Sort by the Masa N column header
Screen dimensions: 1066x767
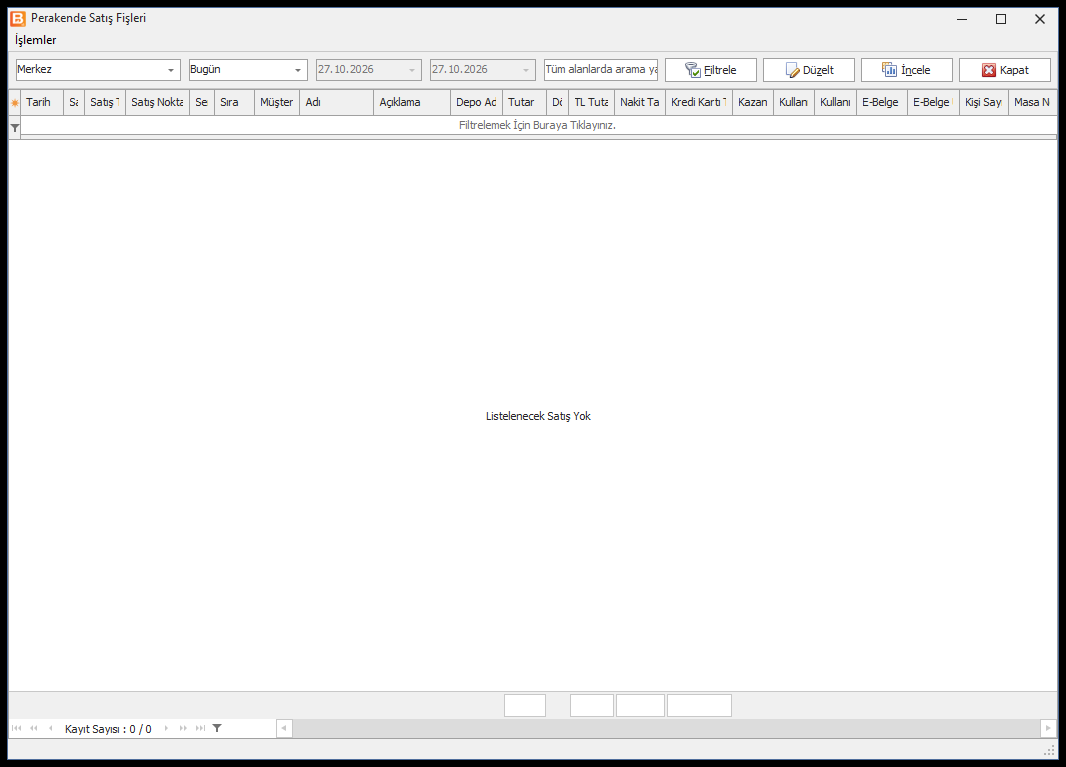1033,103
